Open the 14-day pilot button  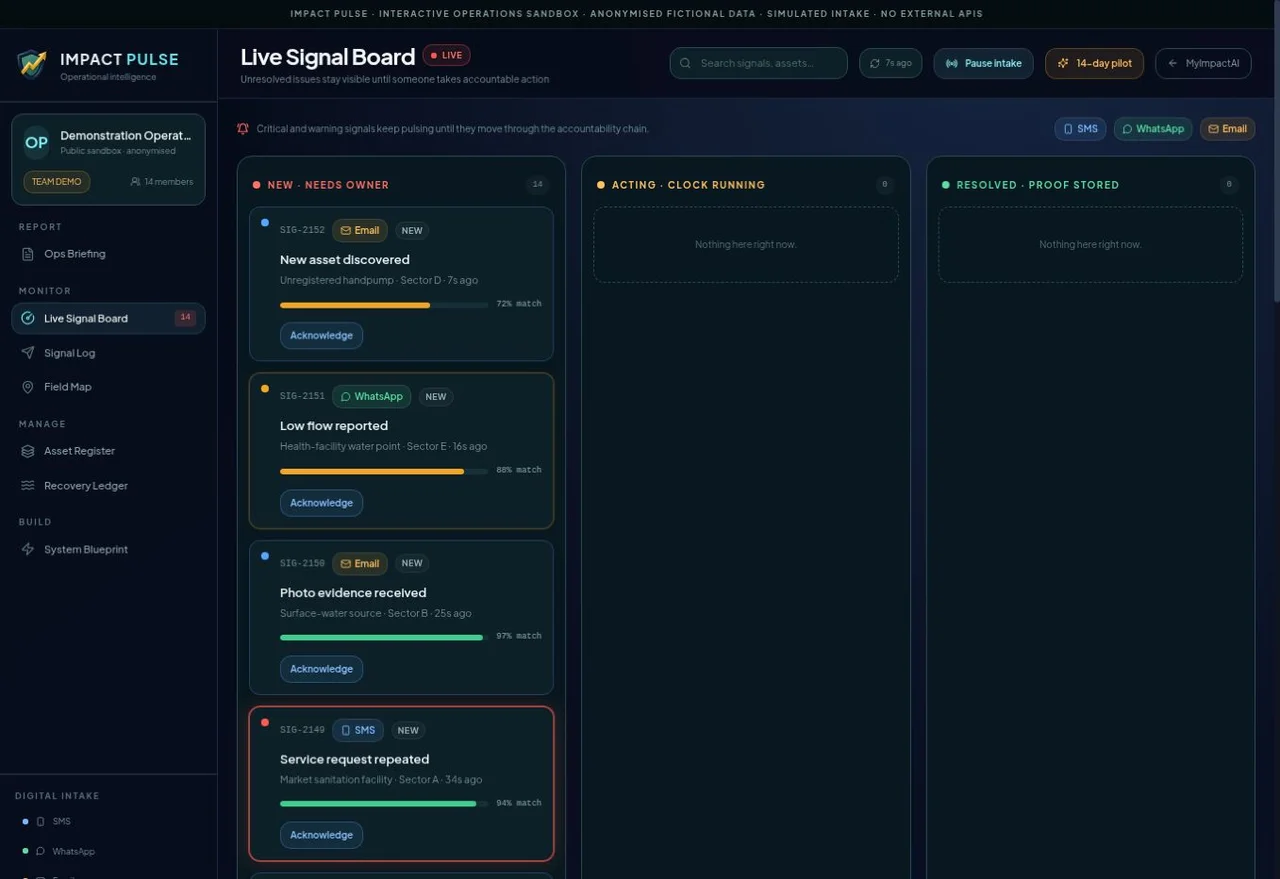[1094, 63]
